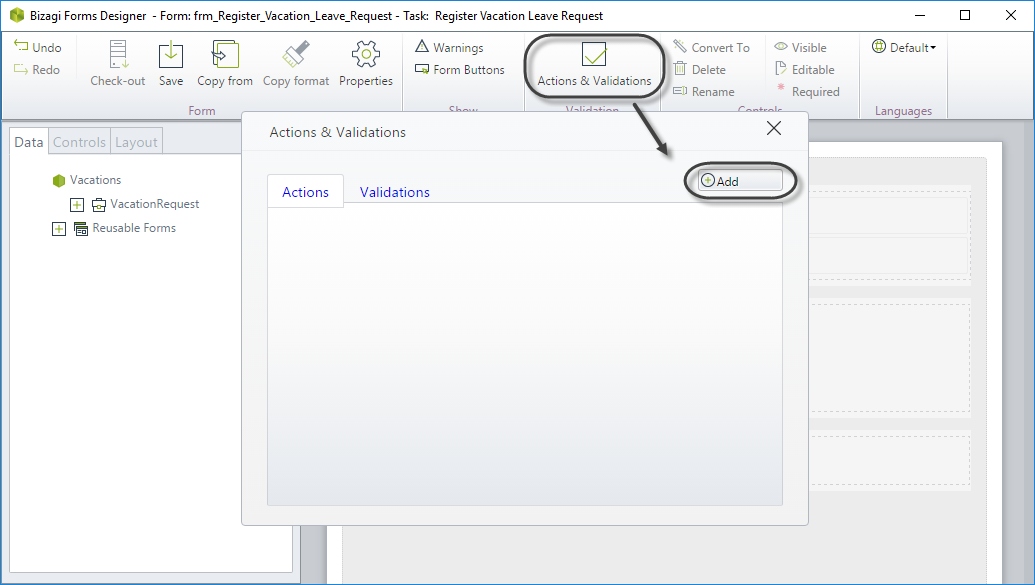This screenshot has width=1035, height=585.
Task: Toggle the Required asterisk option
Action: click(807, 91)
